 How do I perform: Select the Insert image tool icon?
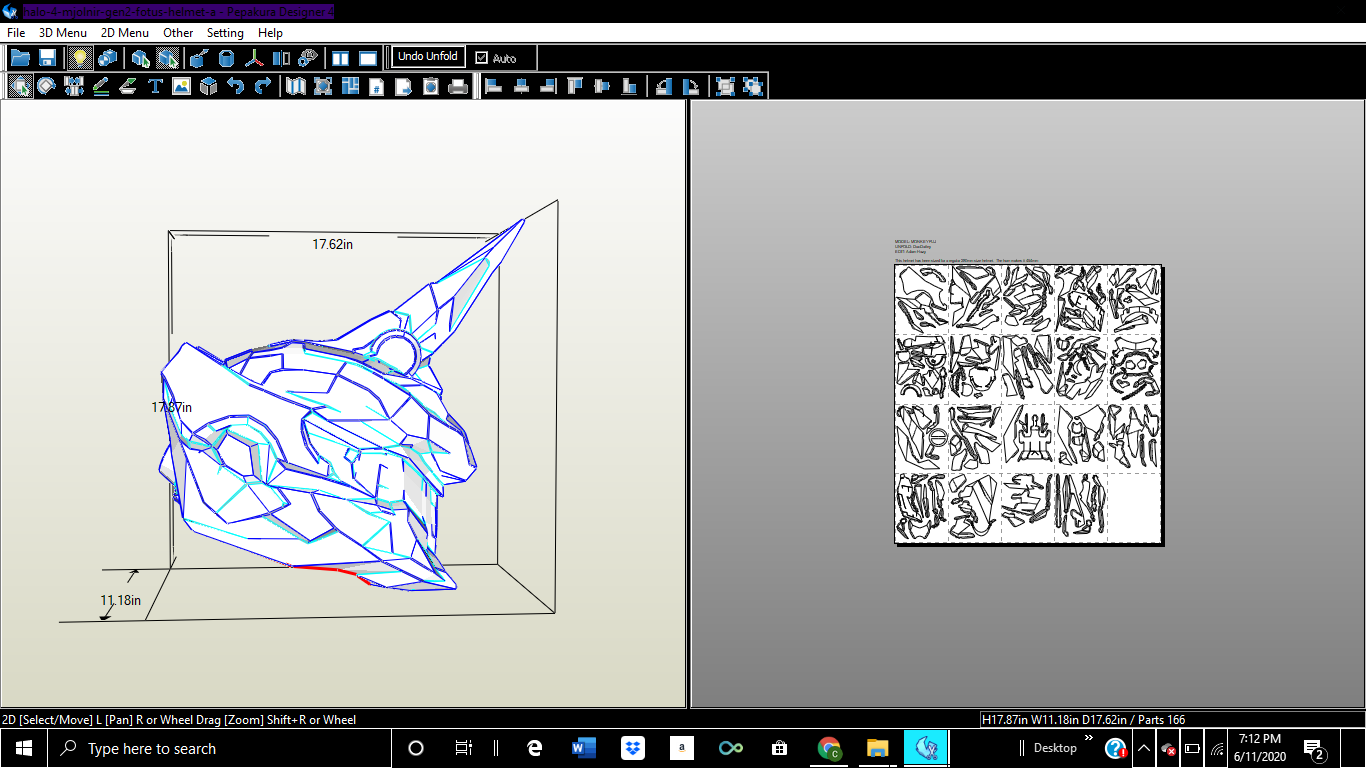click(182, 86)
